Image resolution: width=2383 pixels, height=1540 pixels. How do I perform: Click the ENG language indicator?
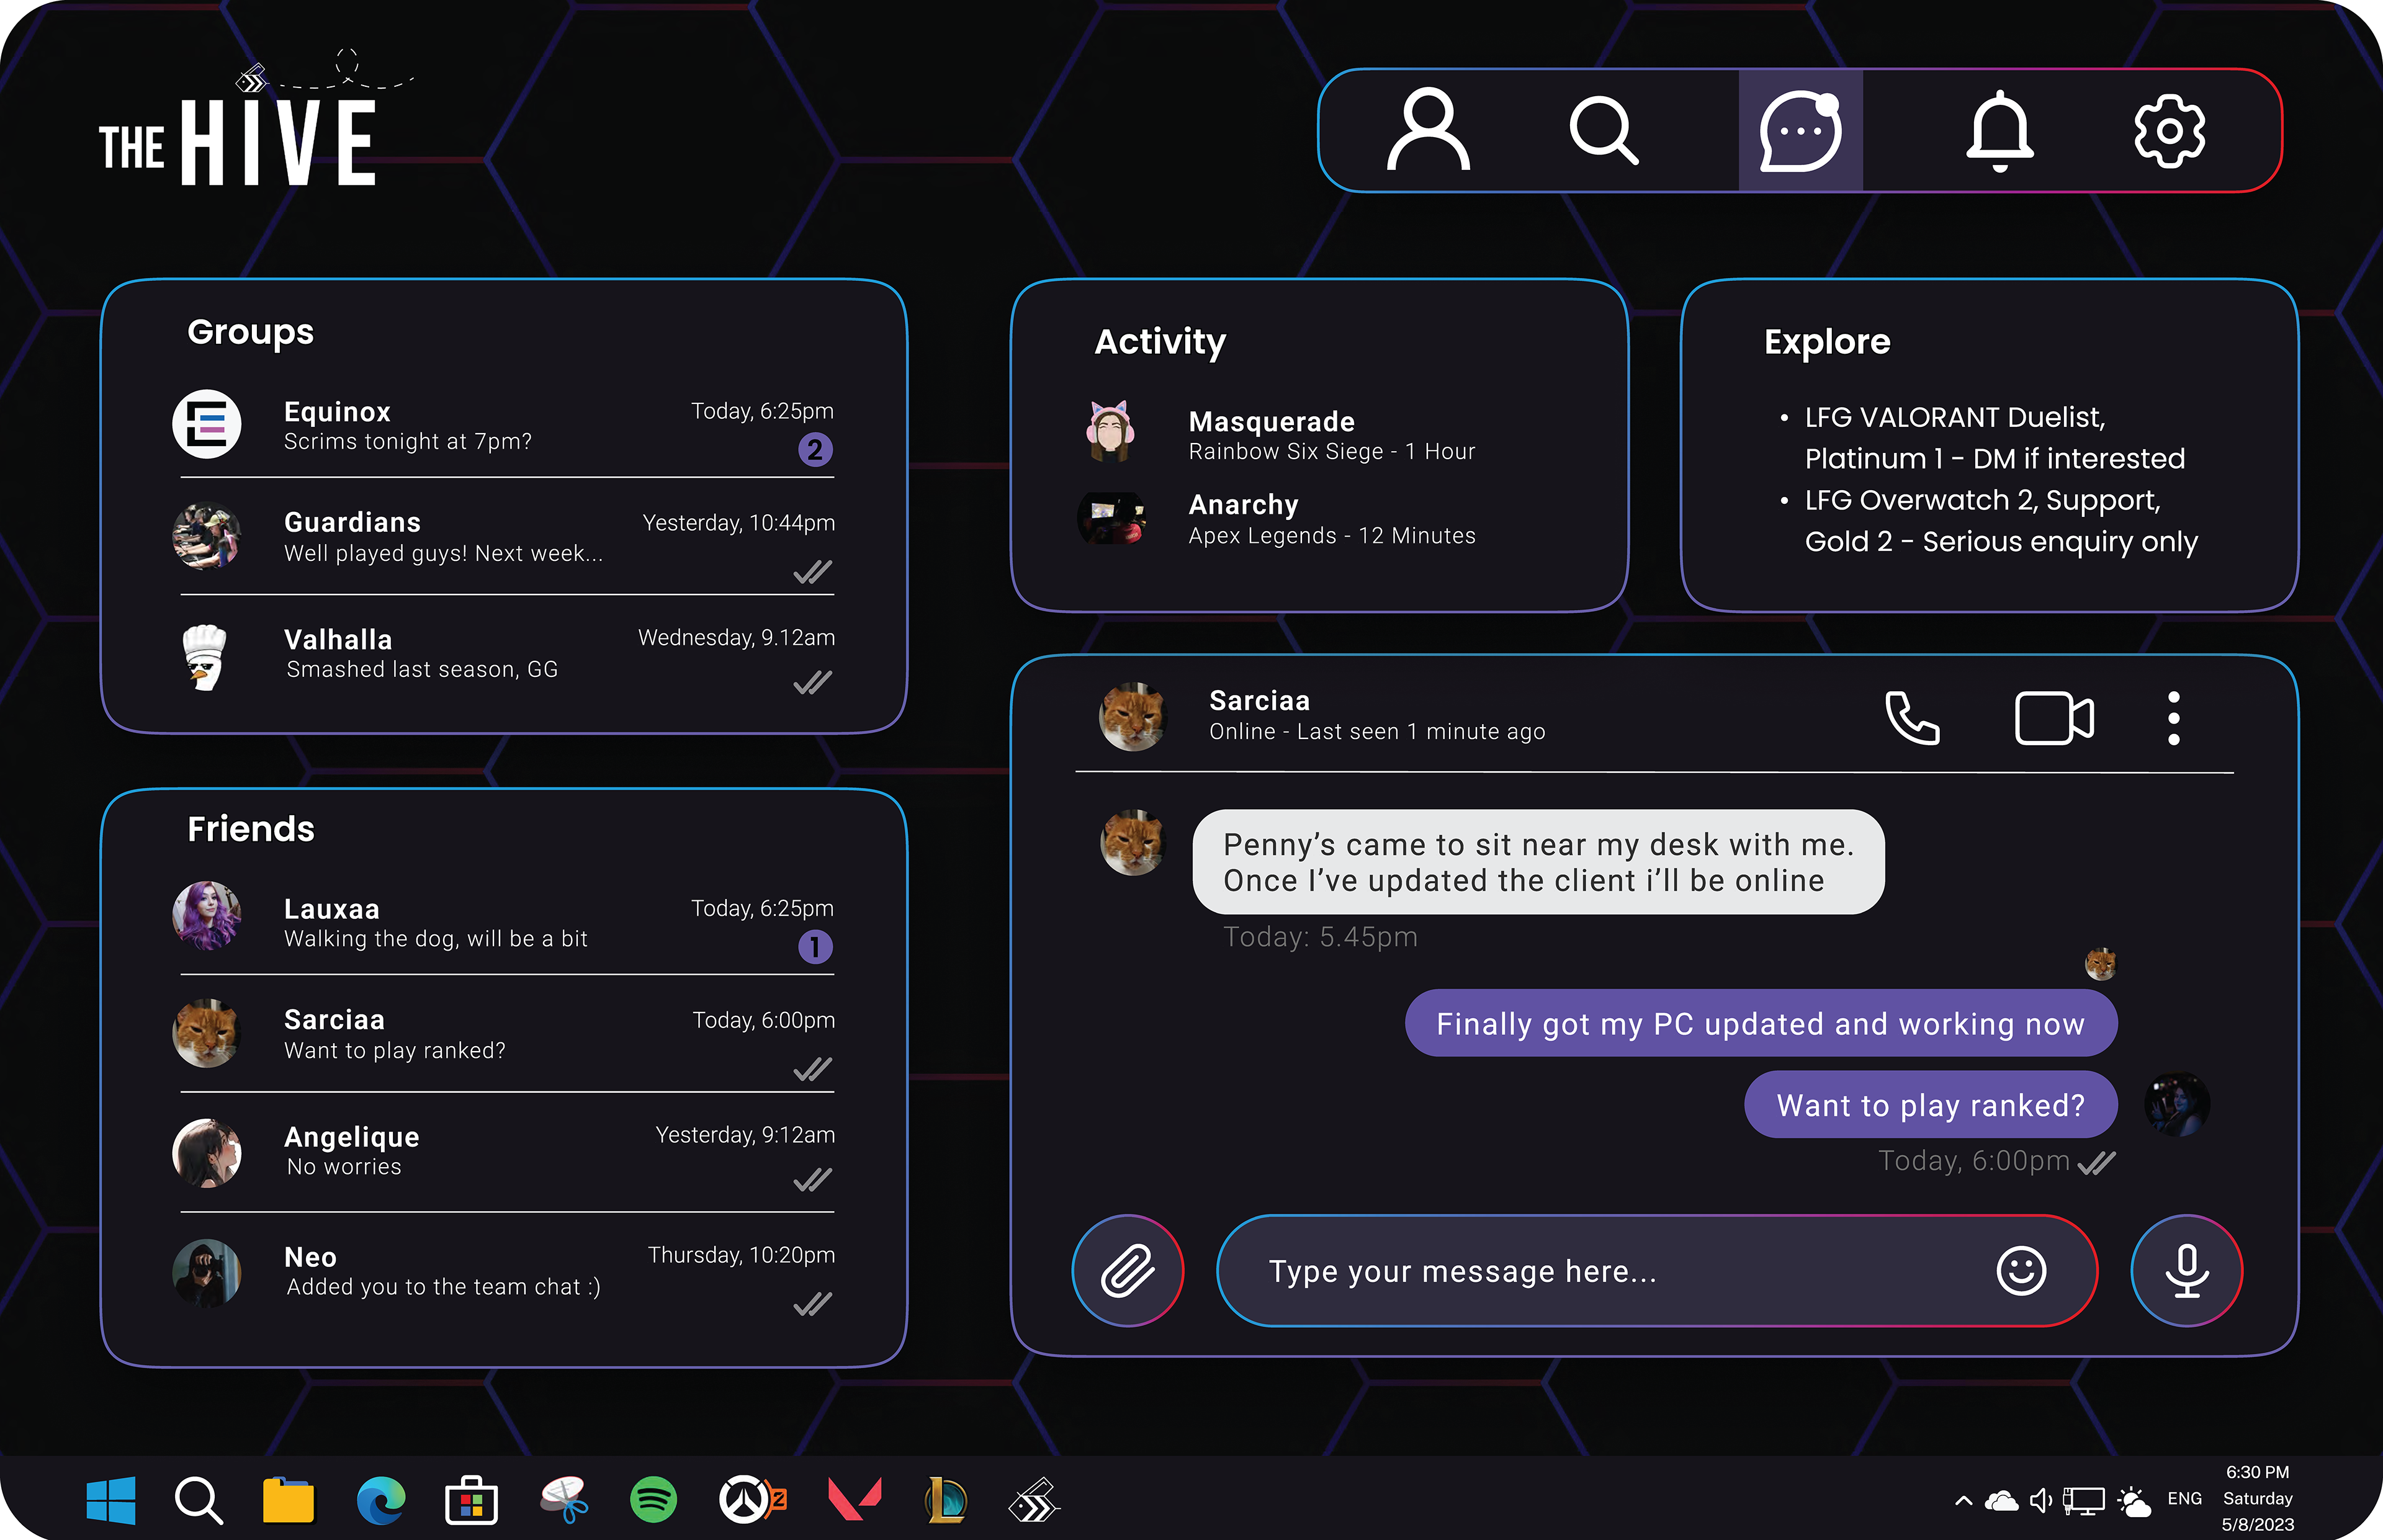[2184, 1499]
